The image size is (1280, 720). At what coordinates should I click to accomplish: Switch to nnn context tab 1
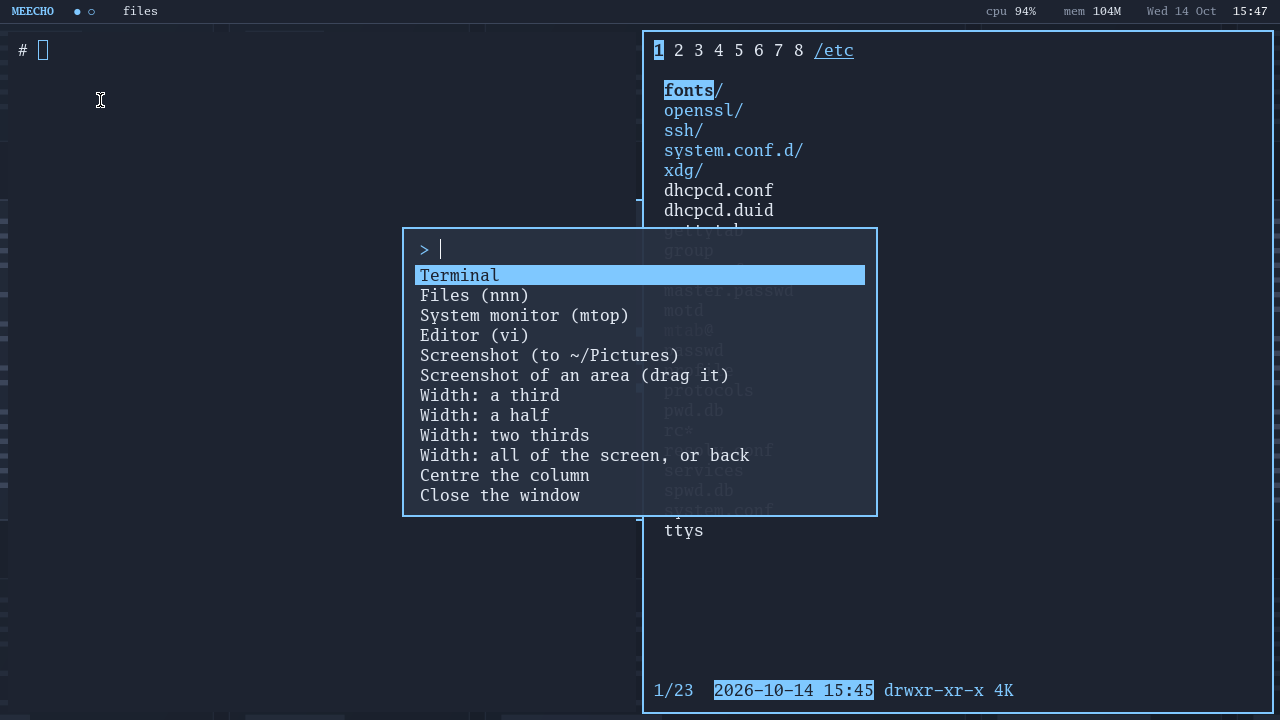click(659, 51)
